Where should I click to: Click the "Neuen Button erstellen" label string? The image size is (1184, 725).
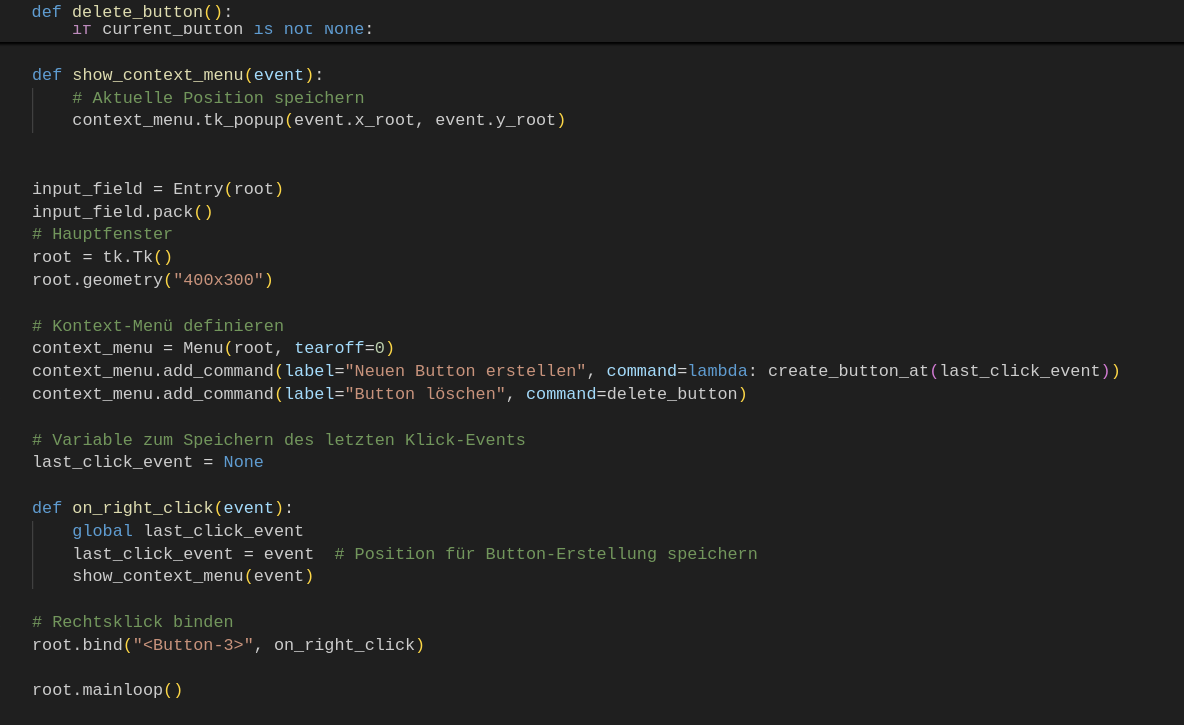click(462, 371)
